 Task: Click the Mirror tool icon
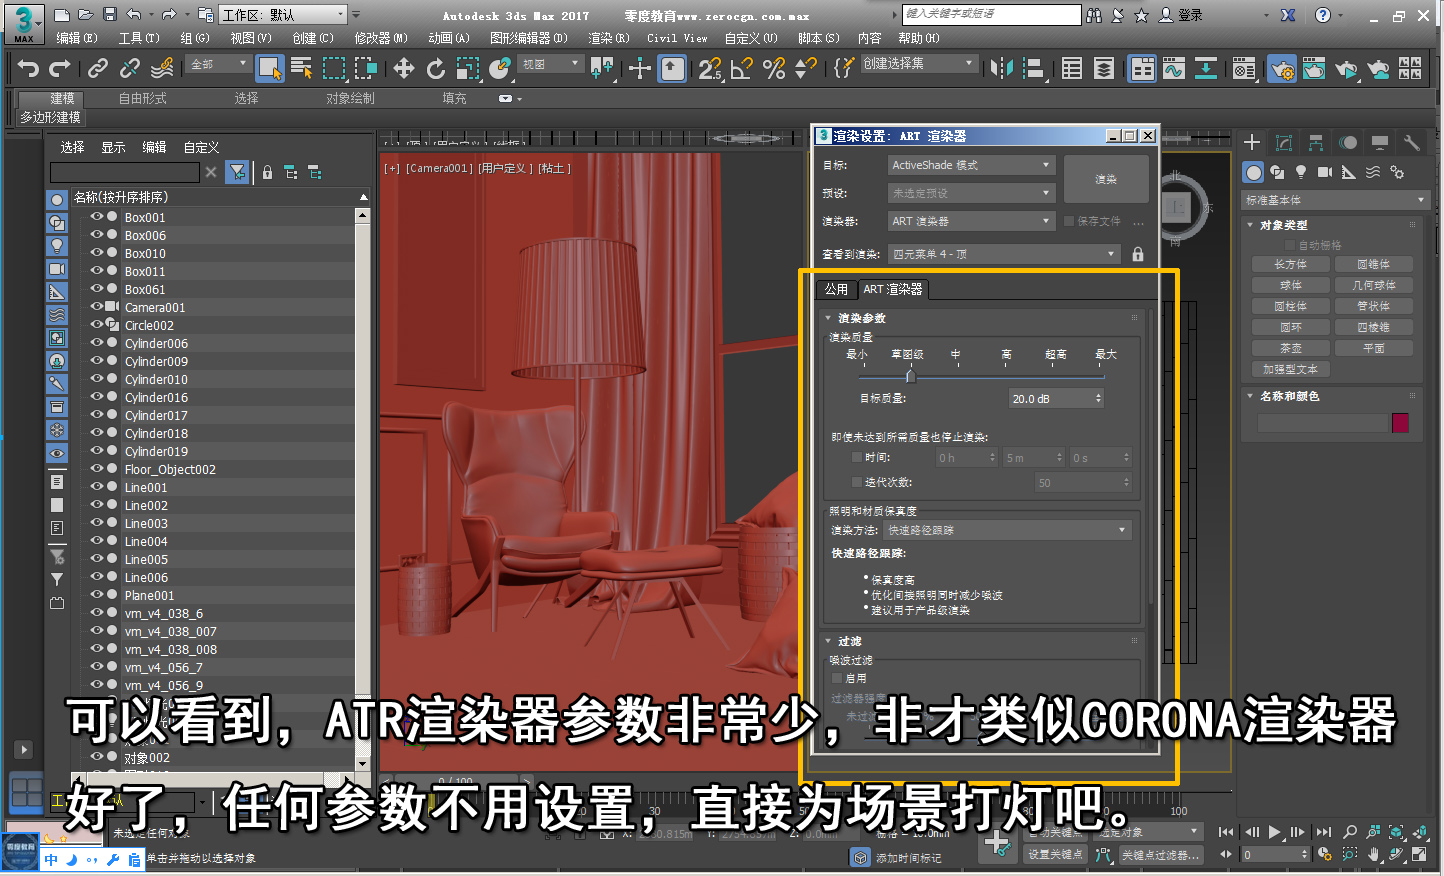point(1001,68)
